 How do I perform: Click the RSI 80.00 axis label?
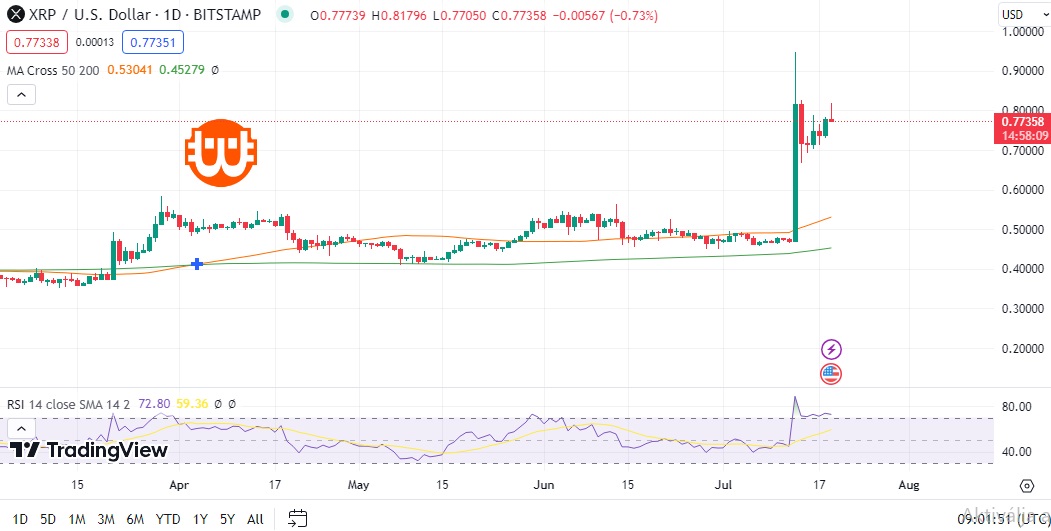pos(1019,406)
